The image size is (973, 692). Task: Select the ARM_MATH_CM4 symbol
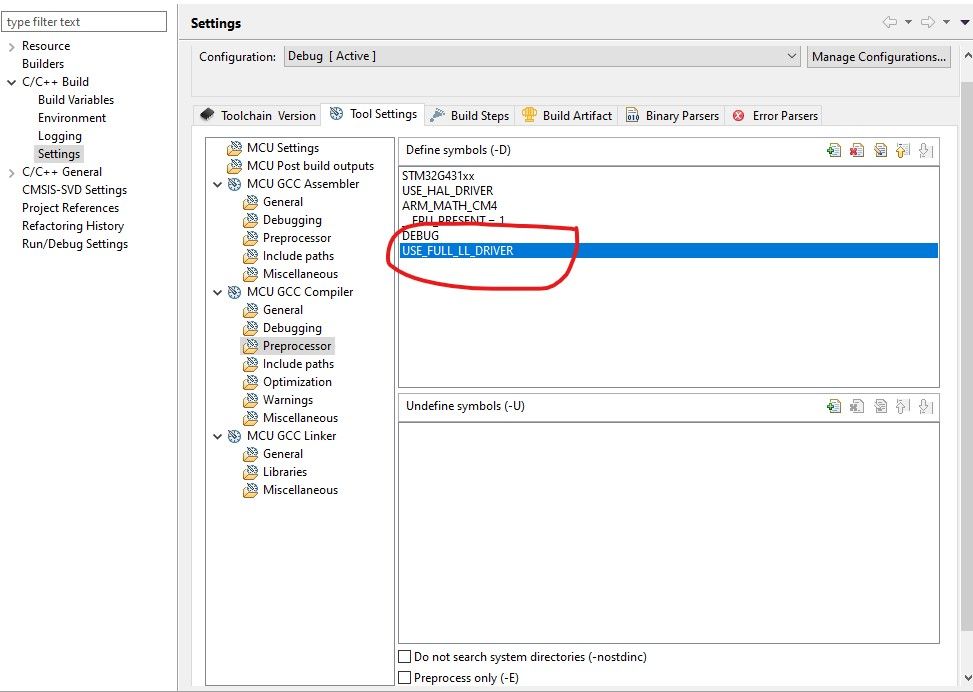449,205
